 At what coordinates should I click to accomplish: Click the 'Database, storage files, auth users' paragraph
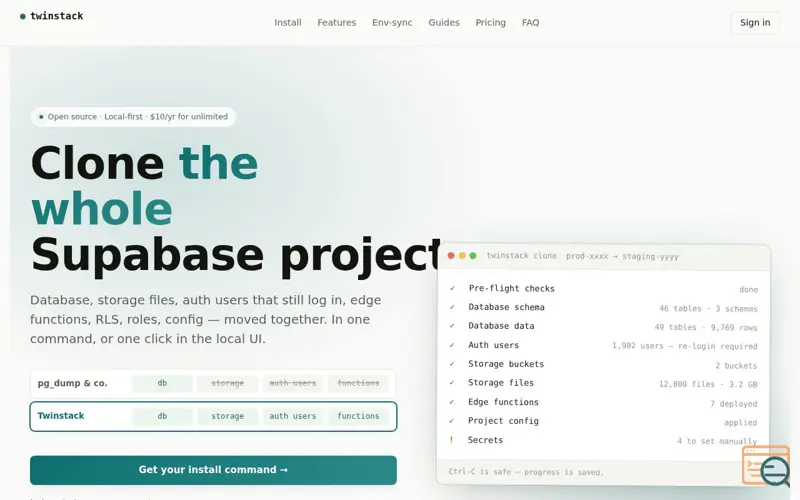(206, 319)
